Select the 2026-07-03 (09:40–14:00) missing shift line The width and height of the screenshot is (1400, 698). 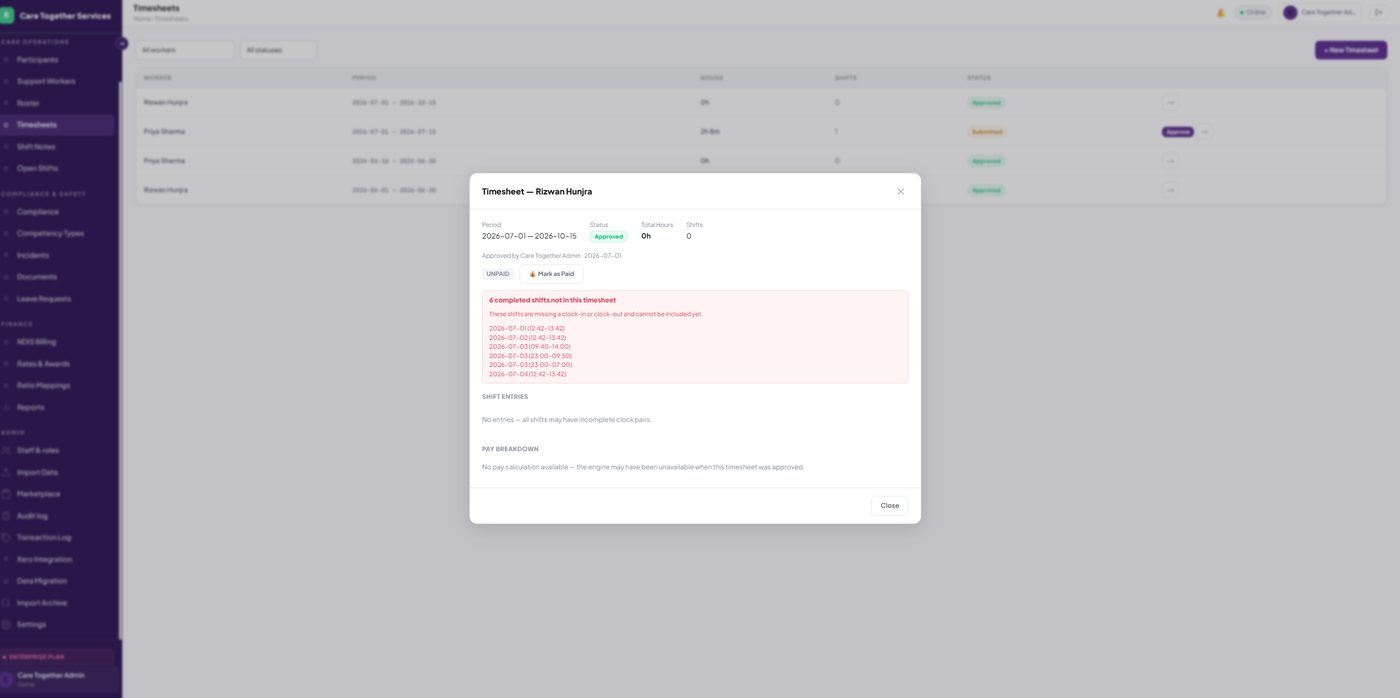(530, 347)
